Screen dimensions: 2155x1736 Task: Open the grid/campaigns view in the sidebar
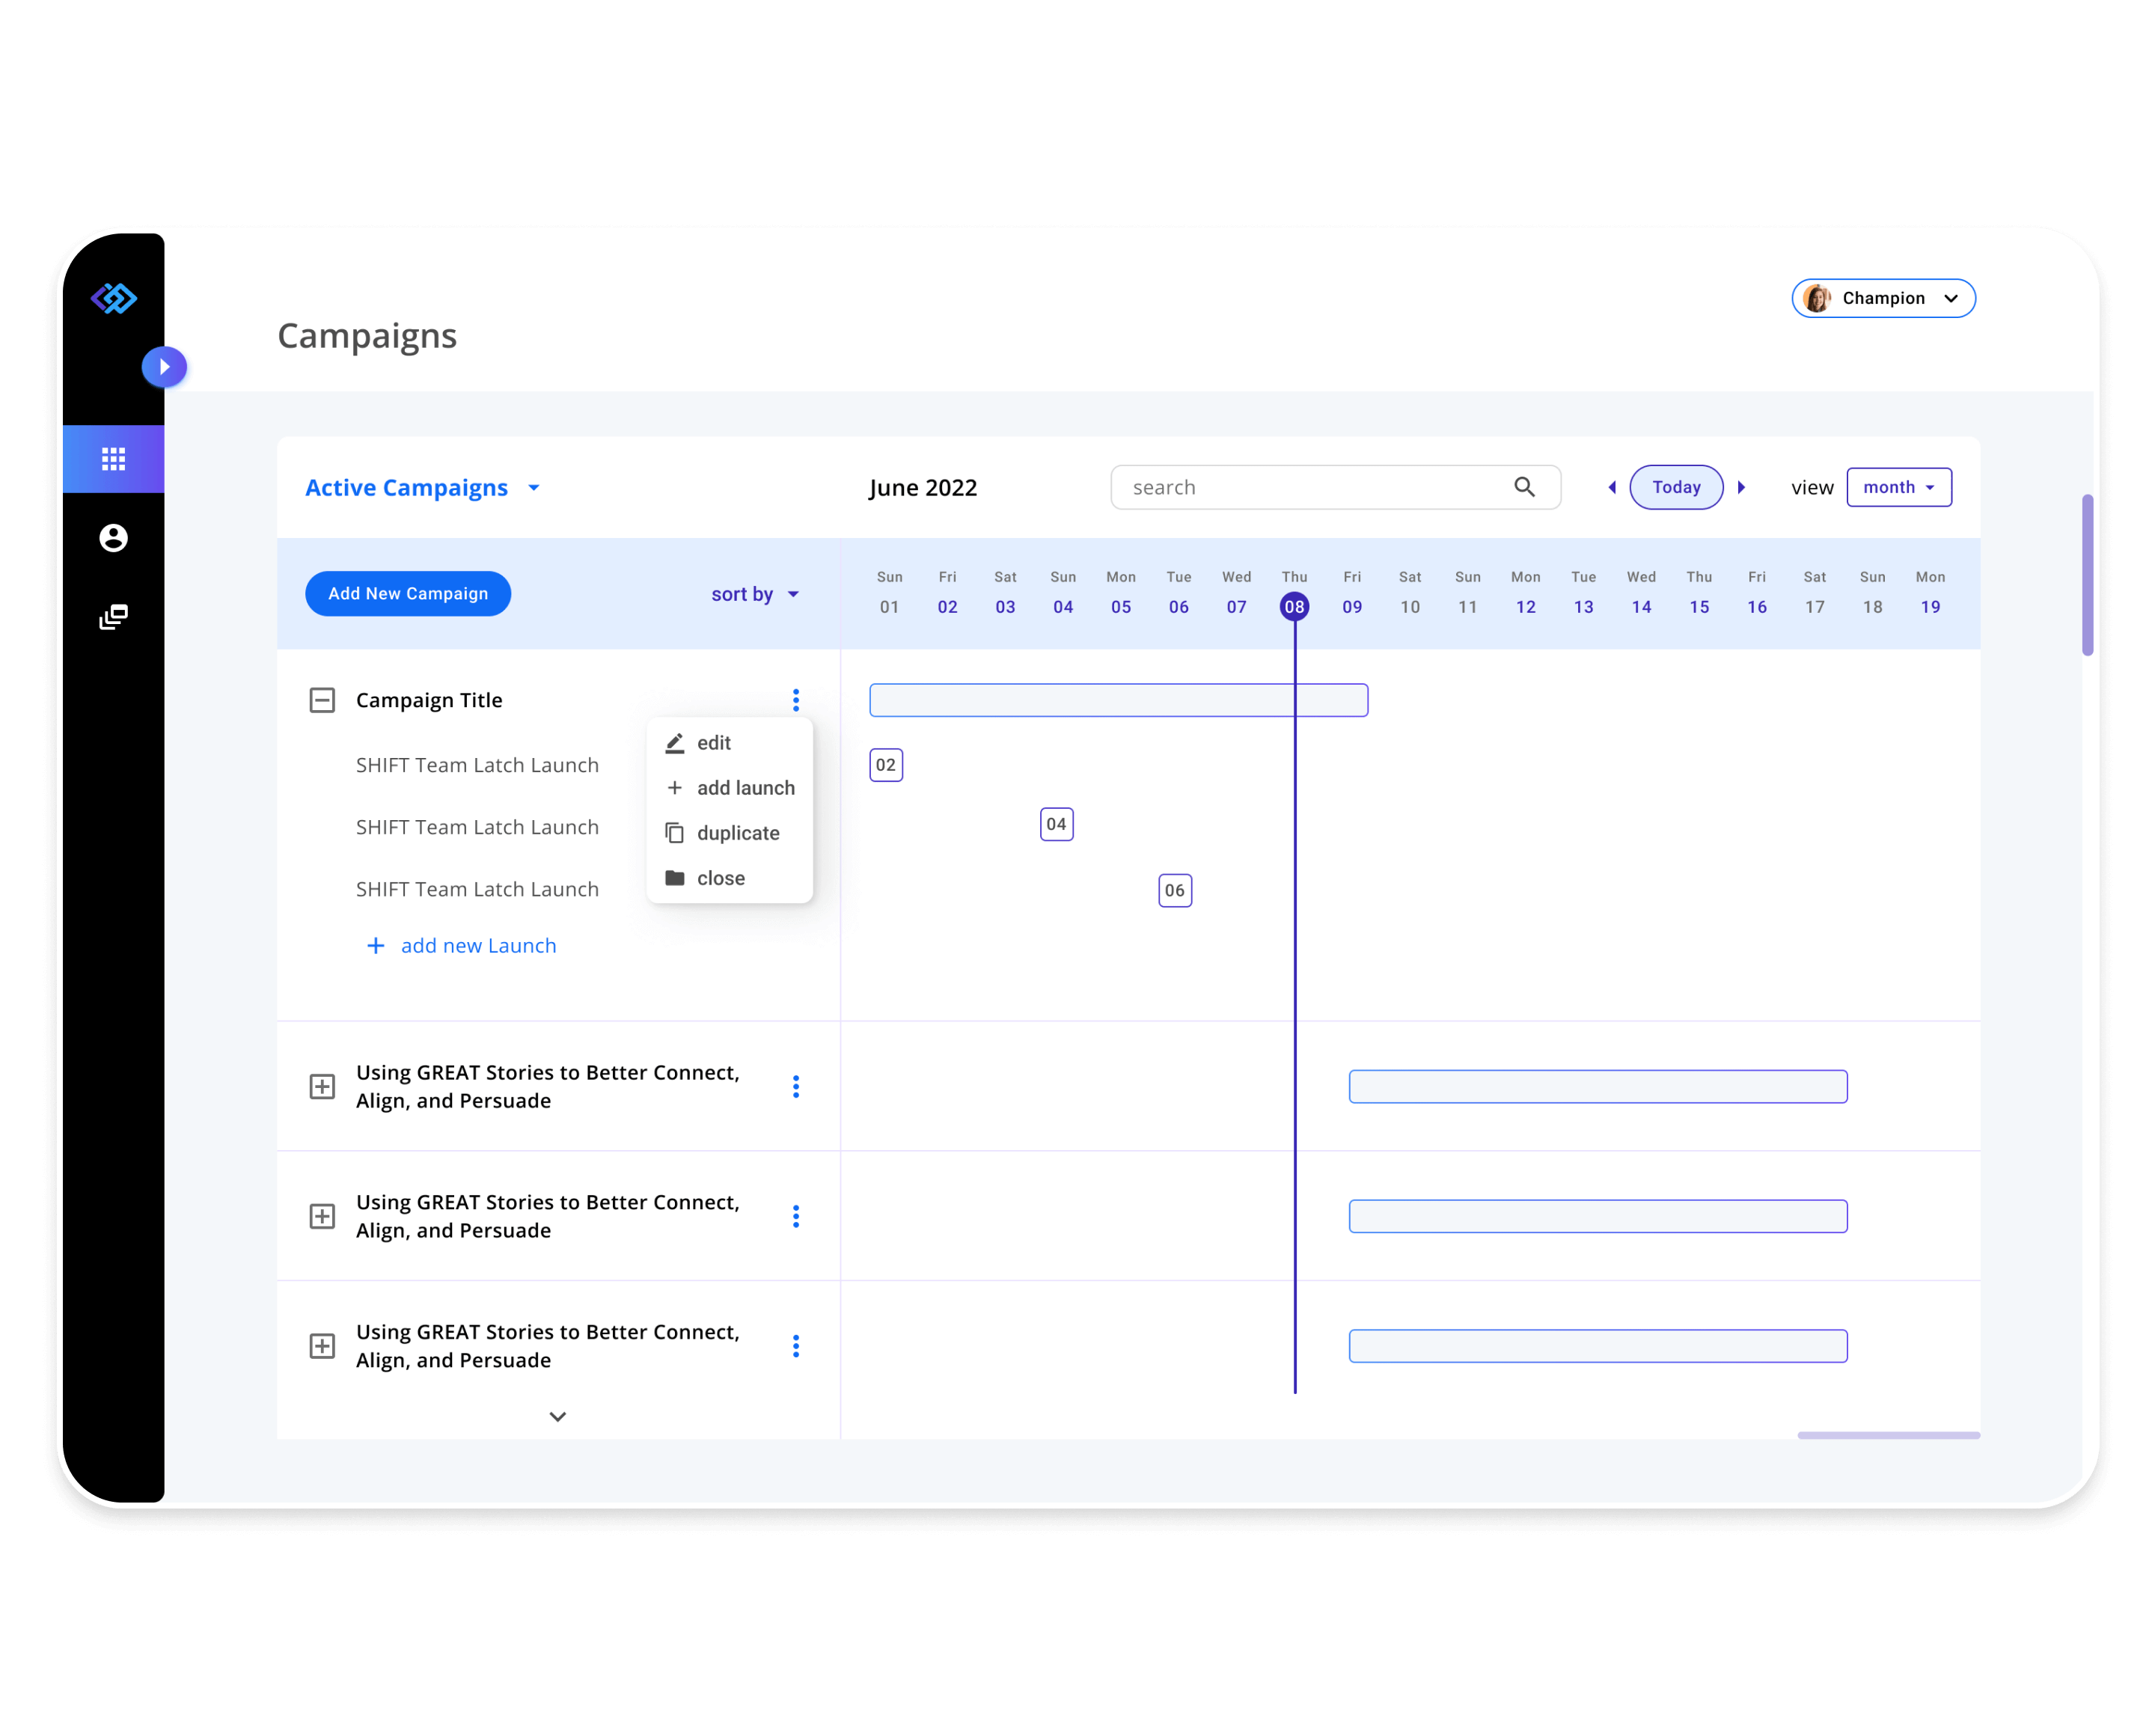(113, 459)
